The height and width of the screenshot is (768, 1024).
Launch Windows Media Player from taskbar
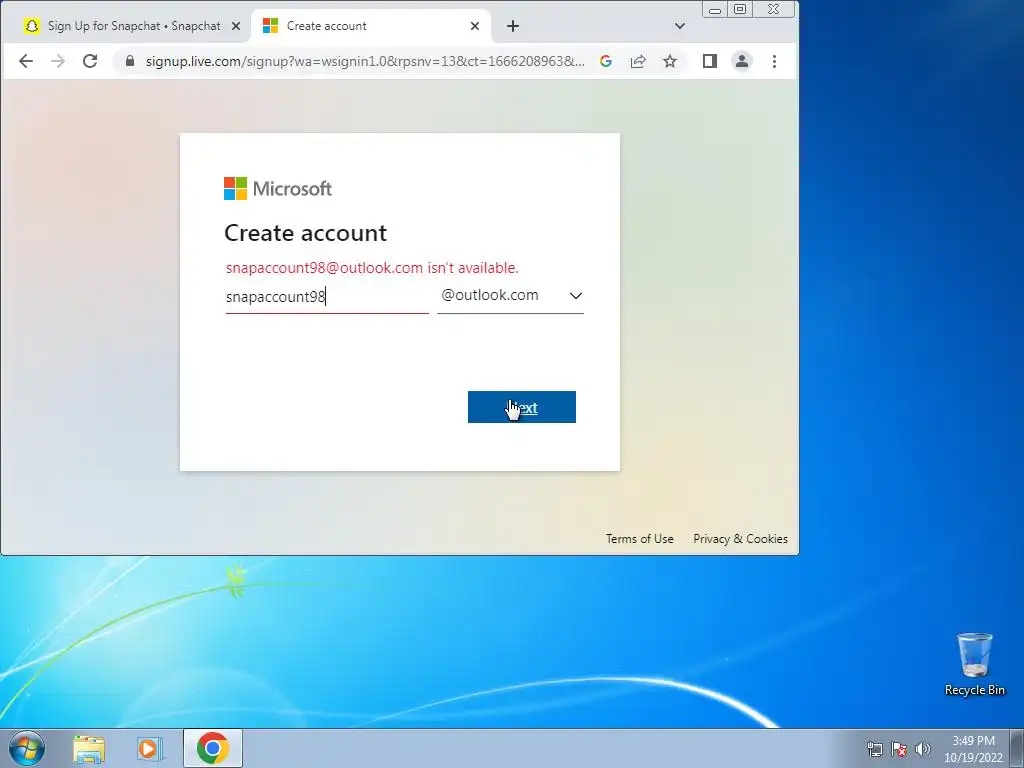tap(150, 749)
